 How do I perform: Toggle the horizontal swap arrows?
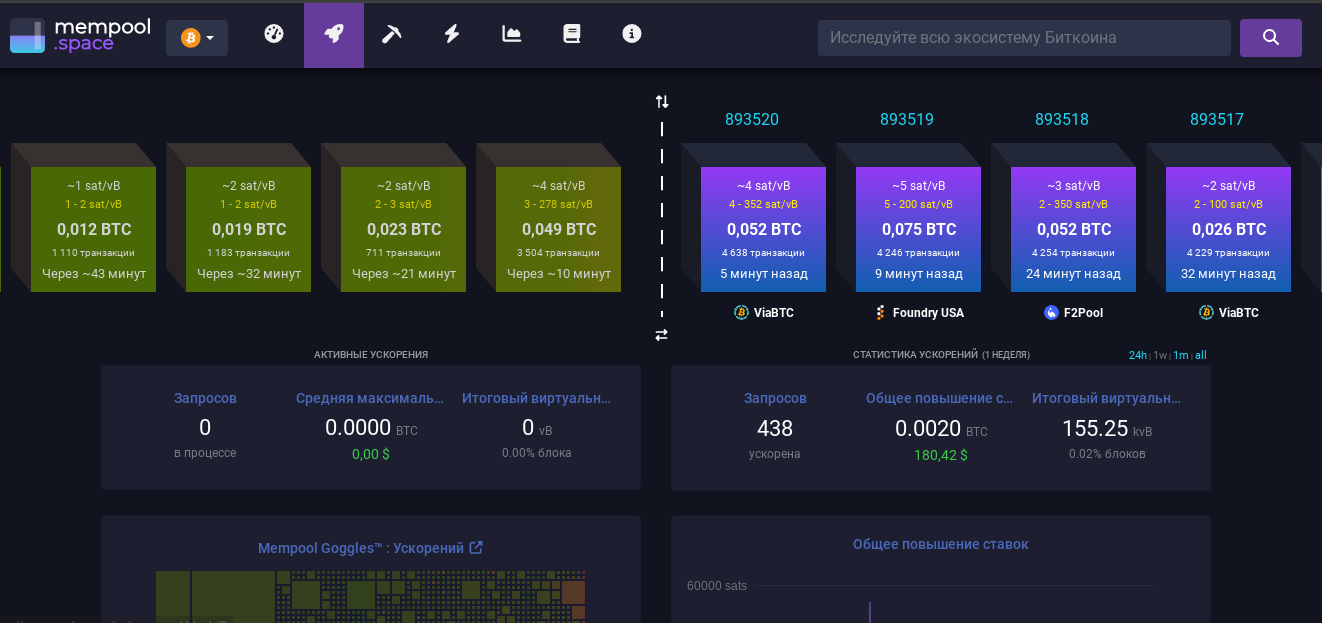(x=661, y=335)
